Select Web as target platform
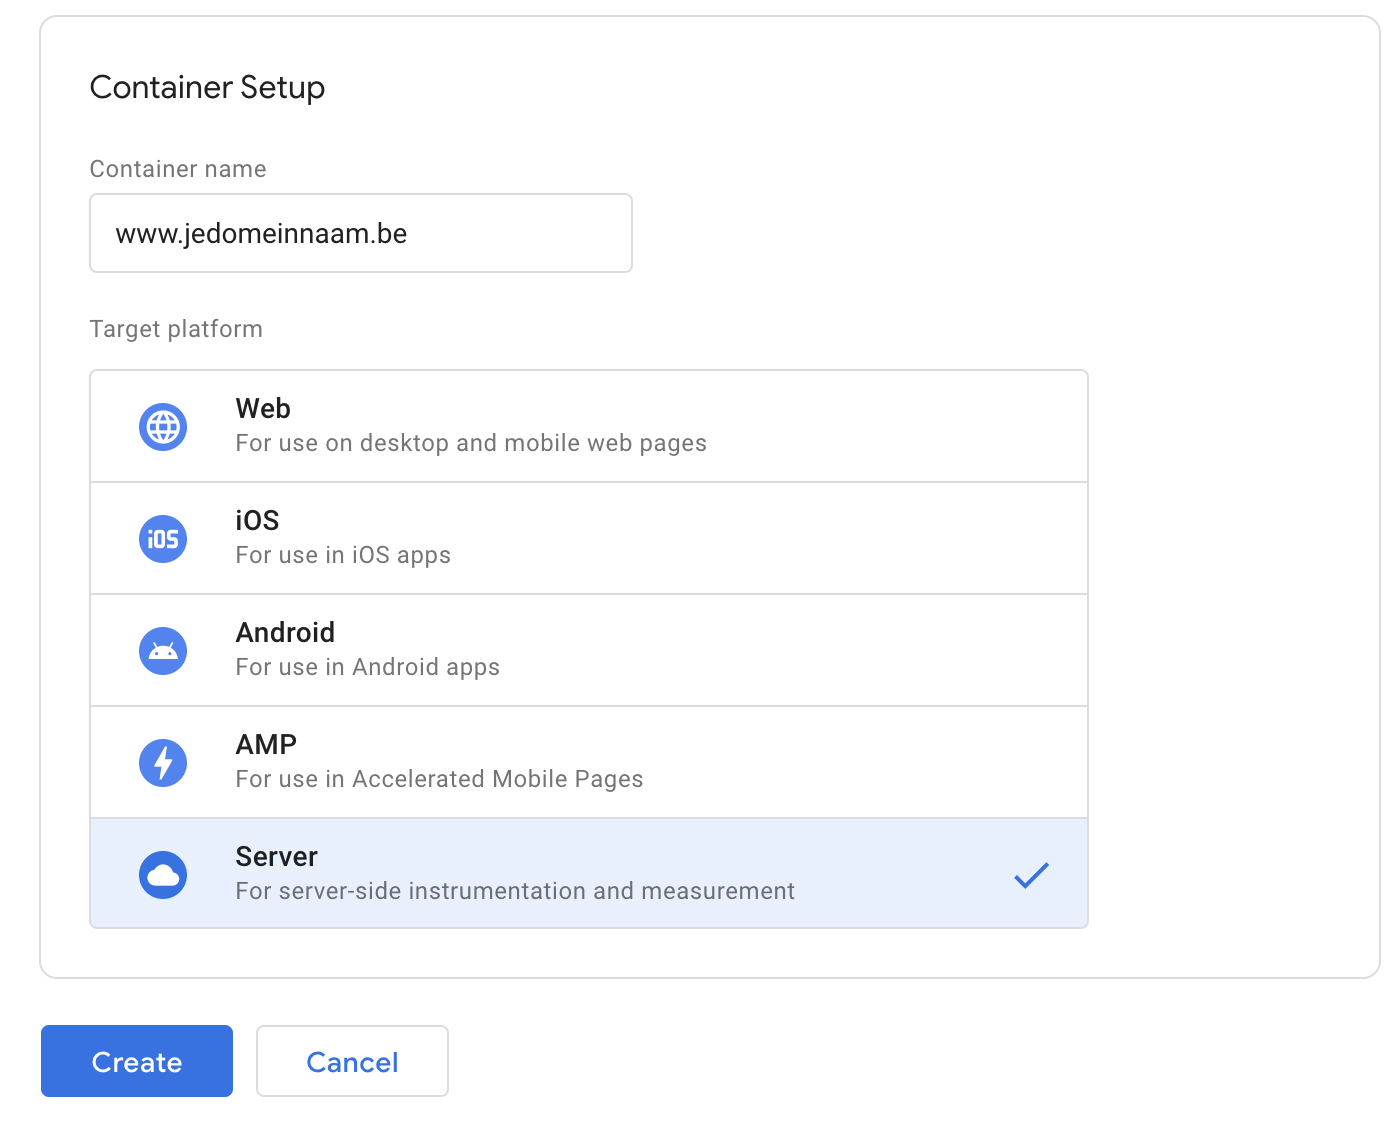1396x1122 pixels. (263, 409)
